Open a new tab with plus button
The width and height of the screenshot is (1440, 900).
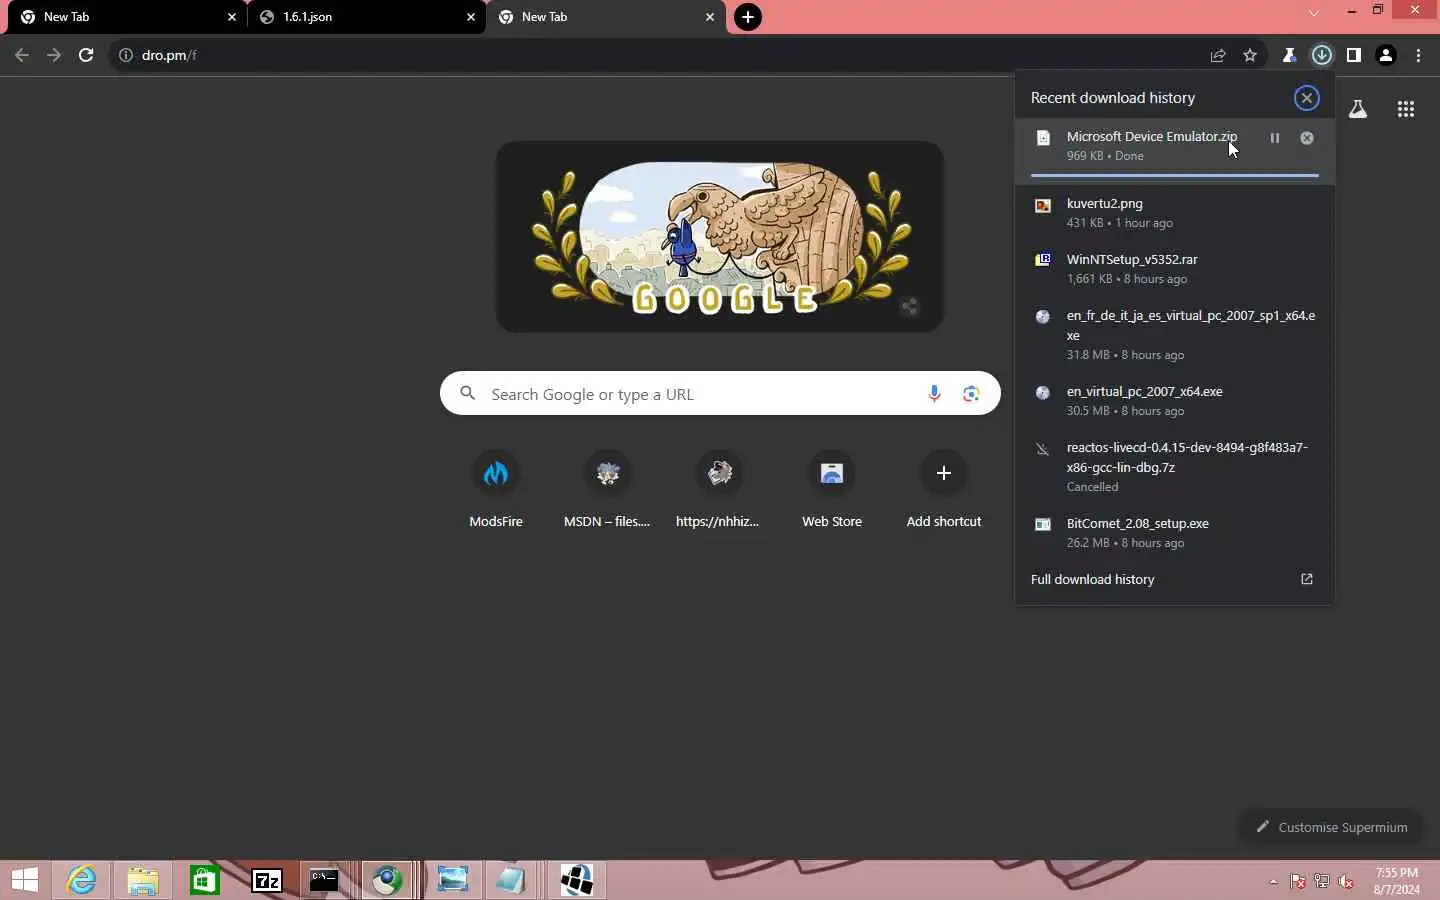coord(748,17)
